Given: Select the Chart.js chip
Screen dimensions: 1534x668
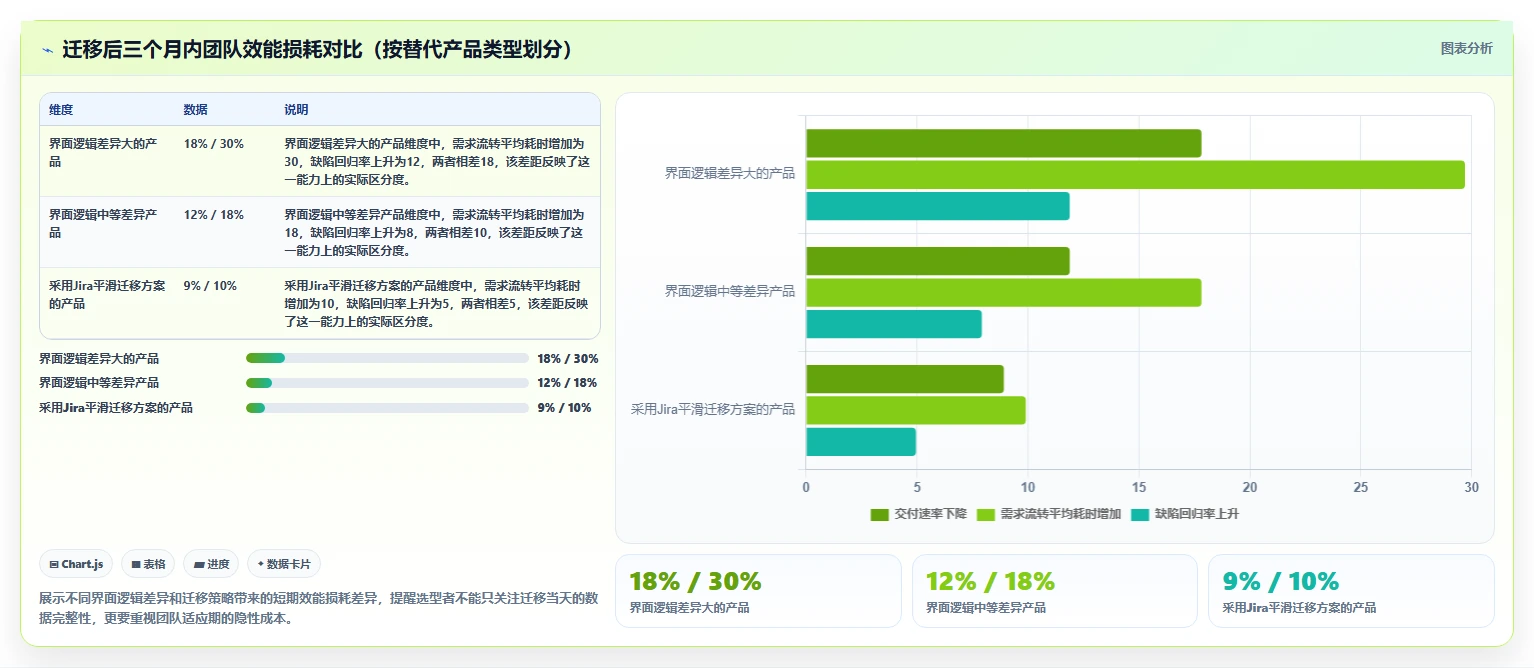Looking at the screenshot, I should 77,564.
